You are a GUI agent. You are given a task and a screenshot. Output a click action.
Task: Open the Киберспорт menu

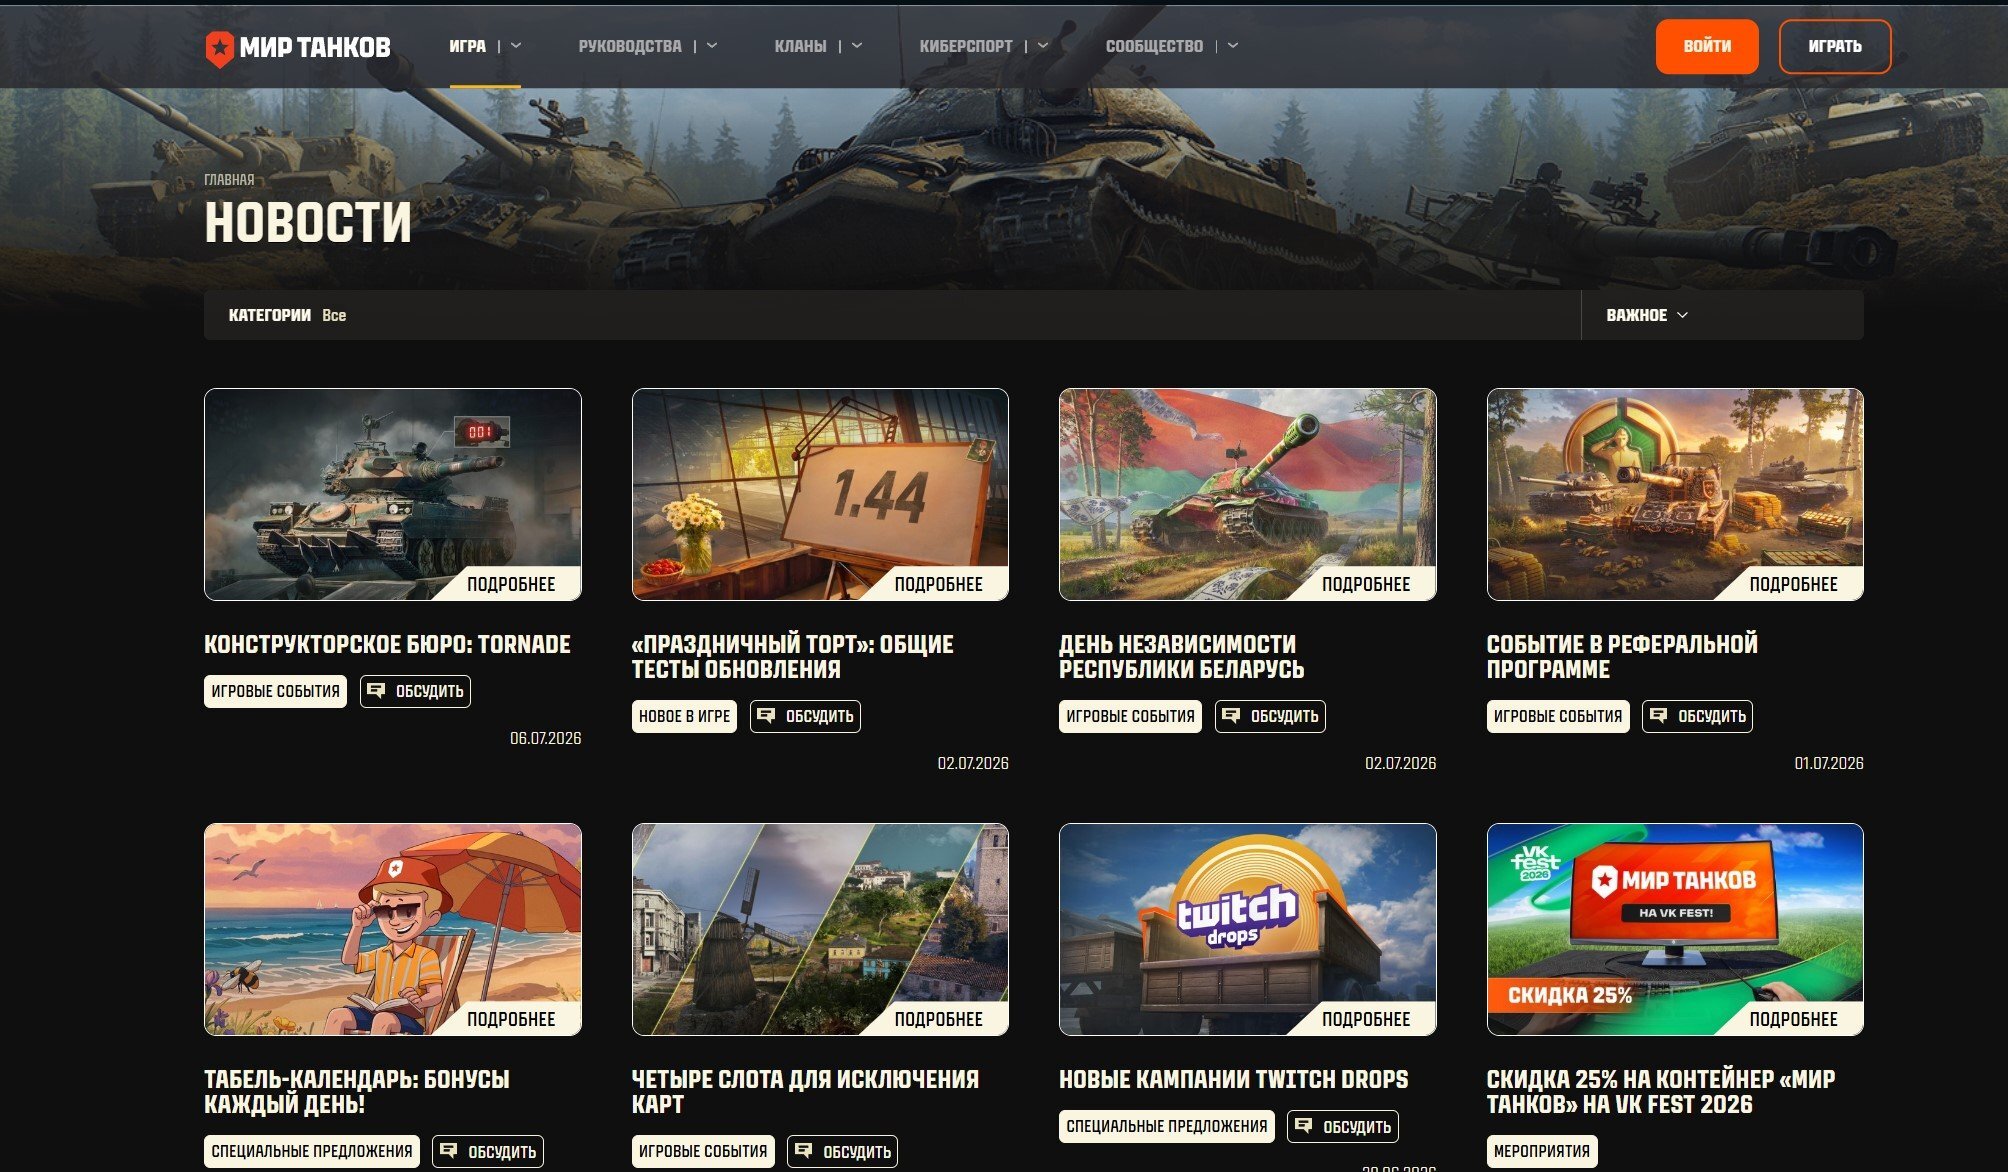966,46
